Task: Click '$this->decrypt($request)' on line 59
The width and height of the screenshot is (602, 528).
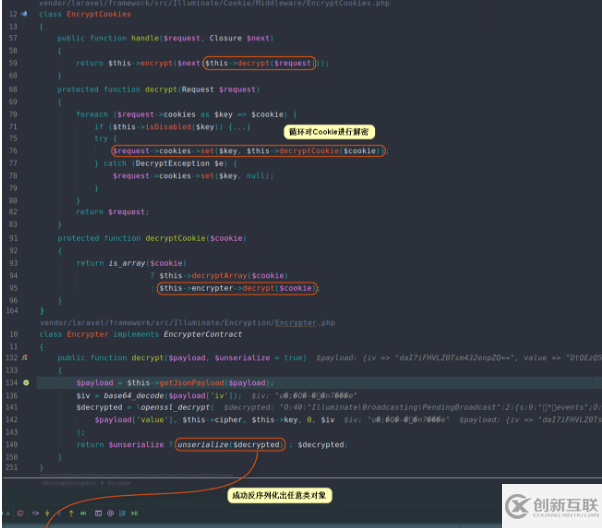Action: 259,63
